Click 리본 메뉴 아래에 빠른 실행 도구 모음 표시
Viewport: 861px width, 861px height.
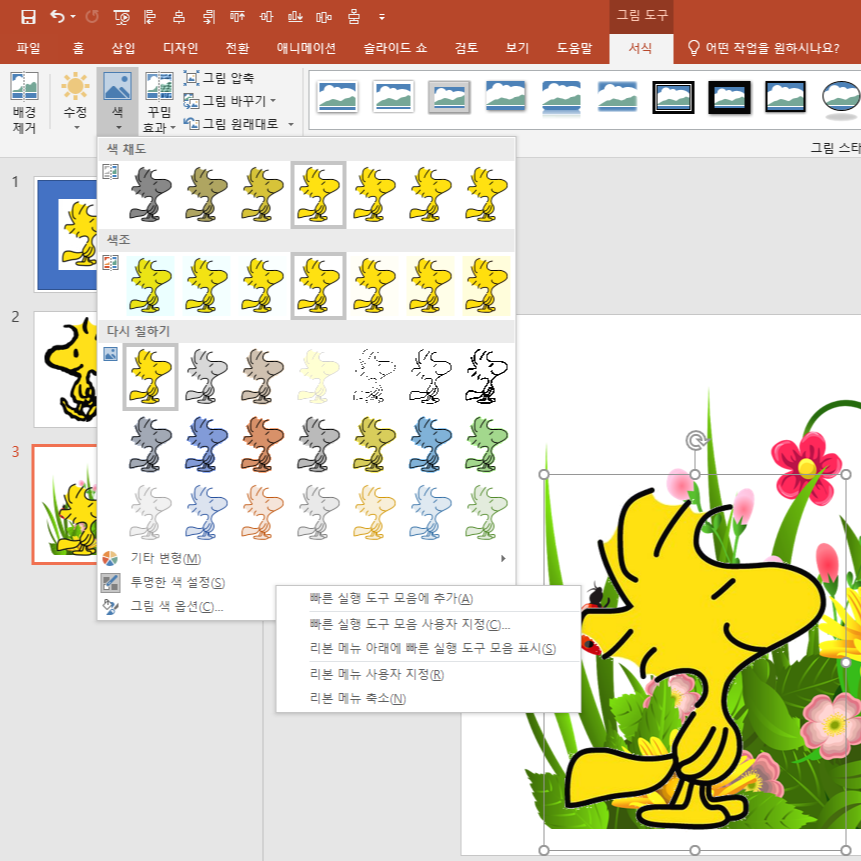428,648
